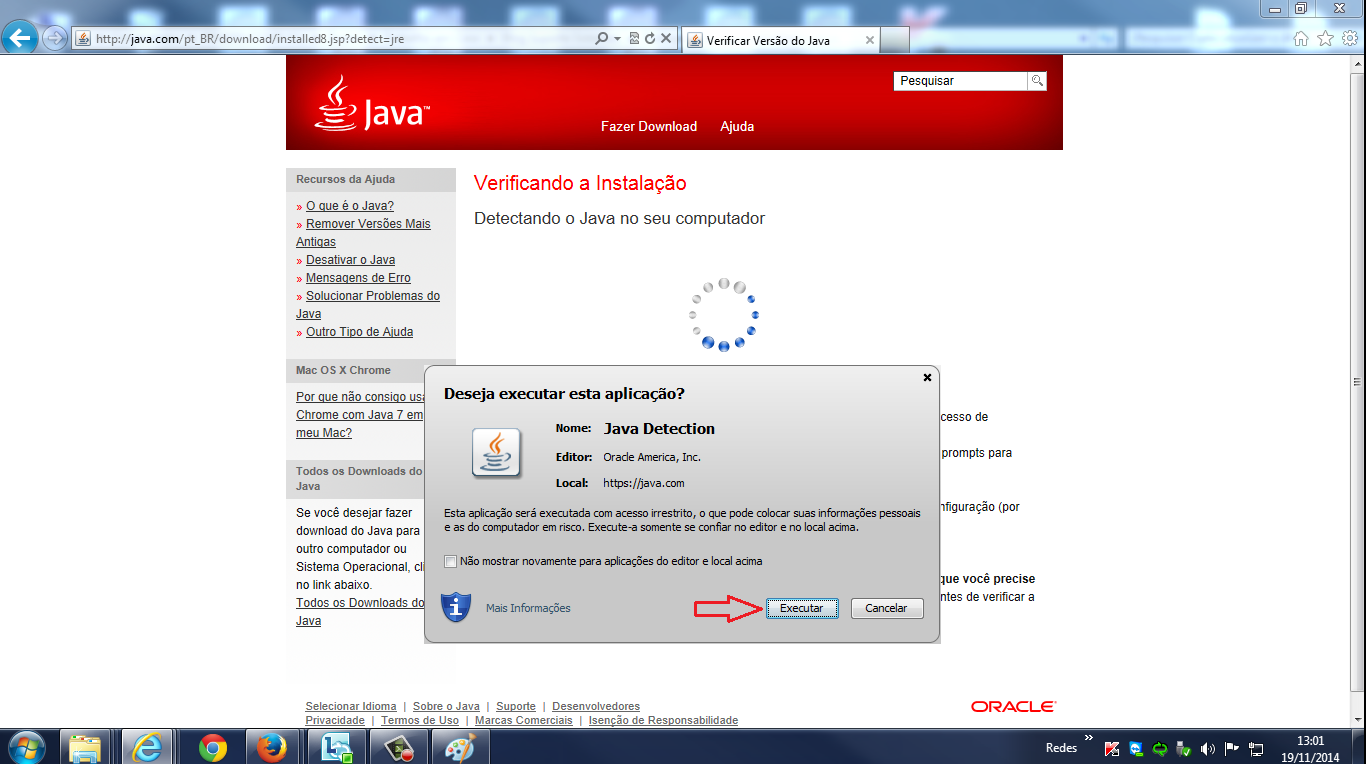
Task: Open the address bar search suggestions dropdown
Action: click(x=618, y=38)
